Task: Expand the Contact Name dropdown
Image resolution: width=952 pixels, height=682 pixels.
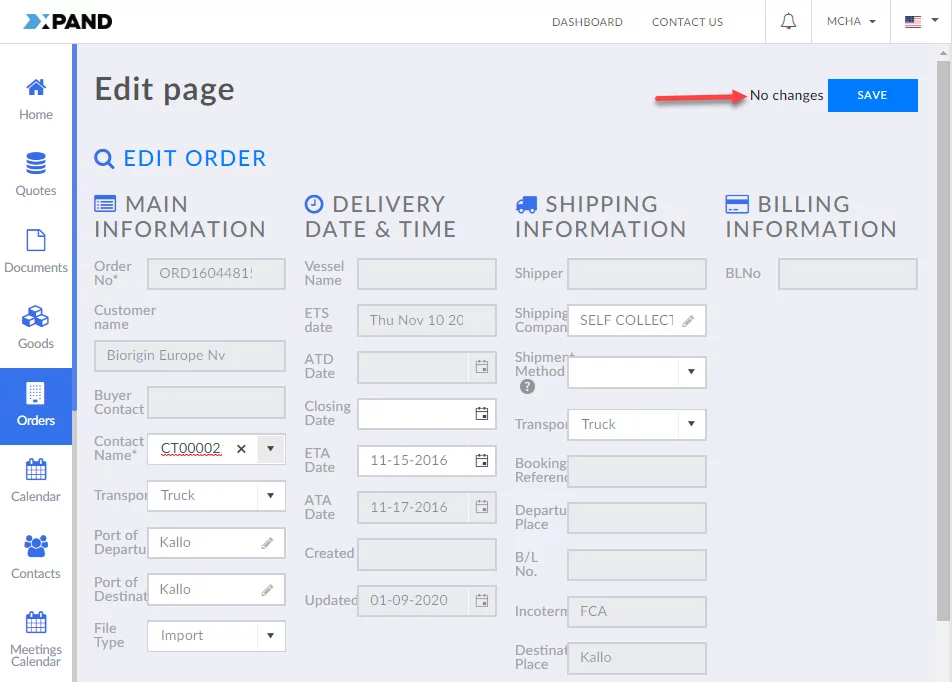Action: 270,449
